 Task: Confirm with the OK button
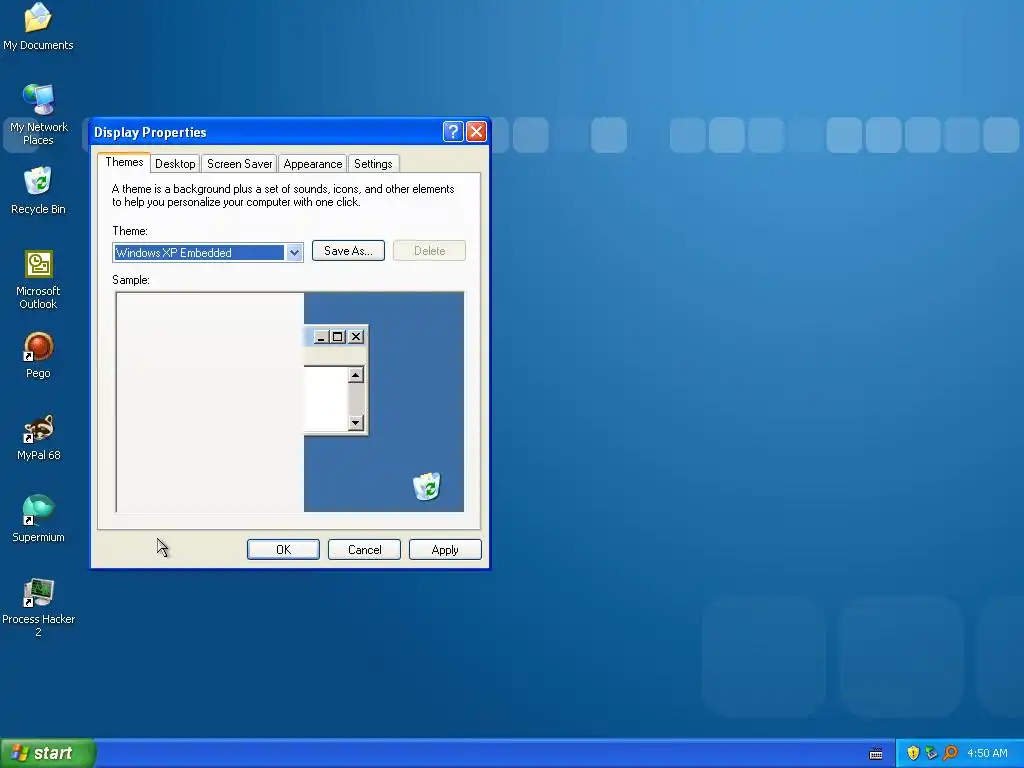283,550
